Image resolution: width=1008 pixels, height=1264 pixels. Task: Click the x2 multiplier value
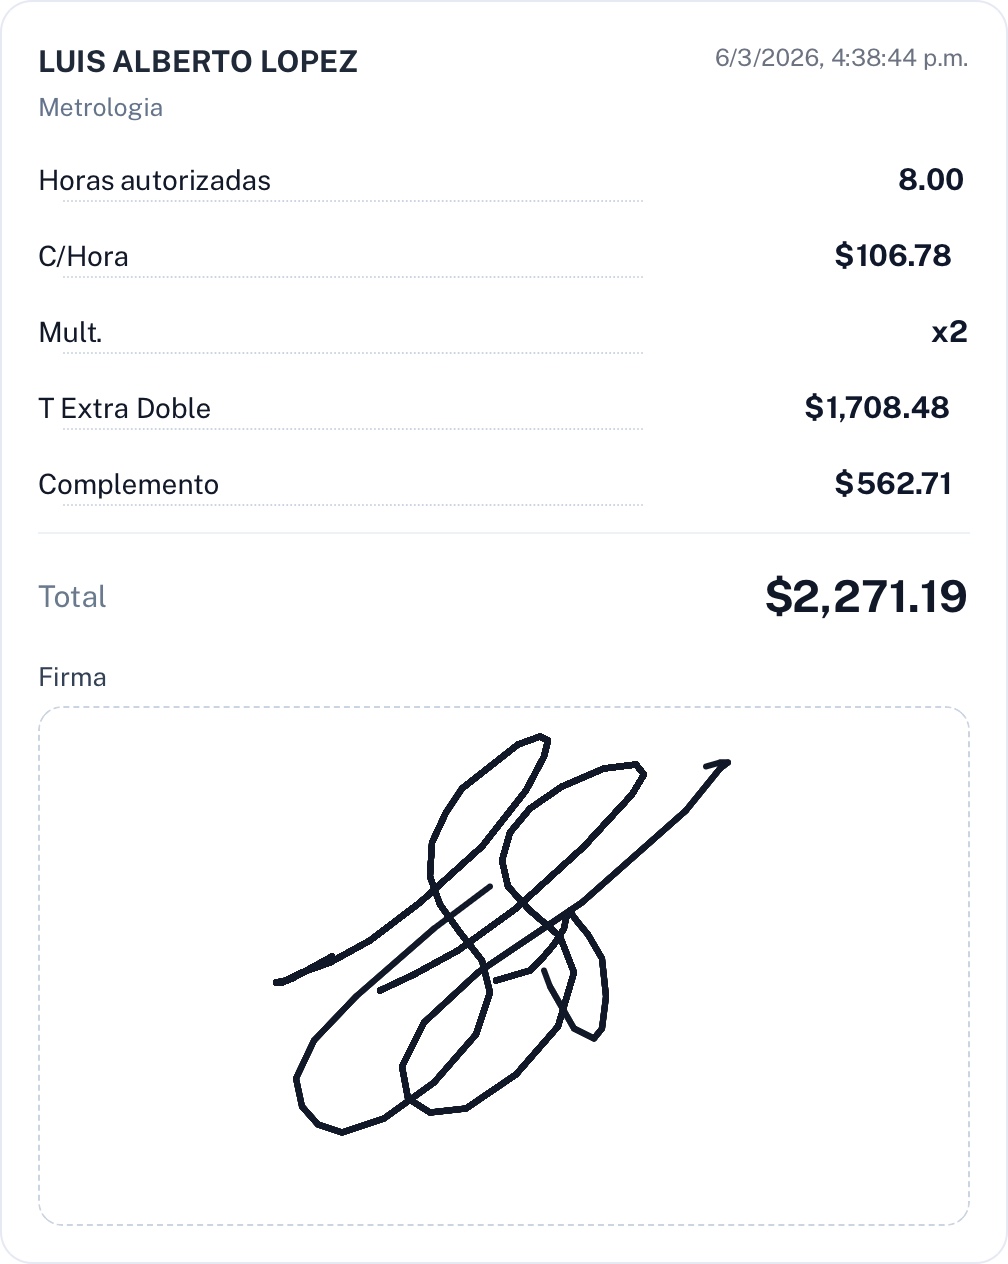949,332
